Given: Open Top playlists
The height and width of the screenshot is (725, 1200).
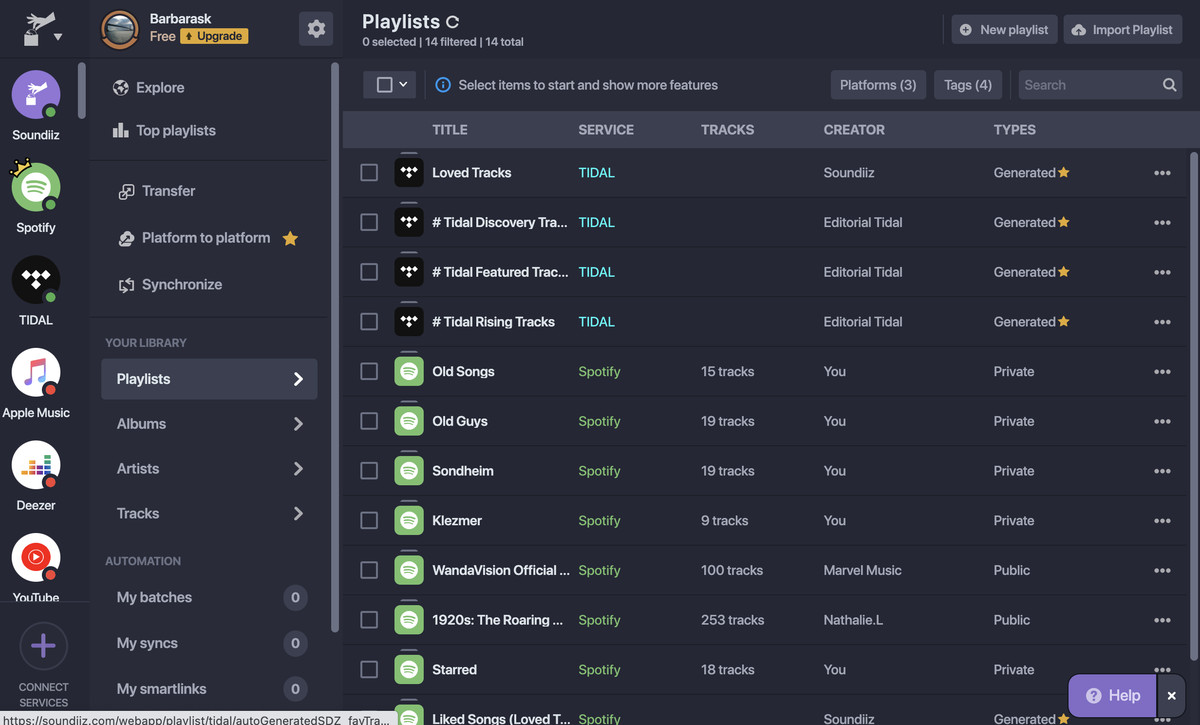Looking at the screenshot, I should 164,131.
